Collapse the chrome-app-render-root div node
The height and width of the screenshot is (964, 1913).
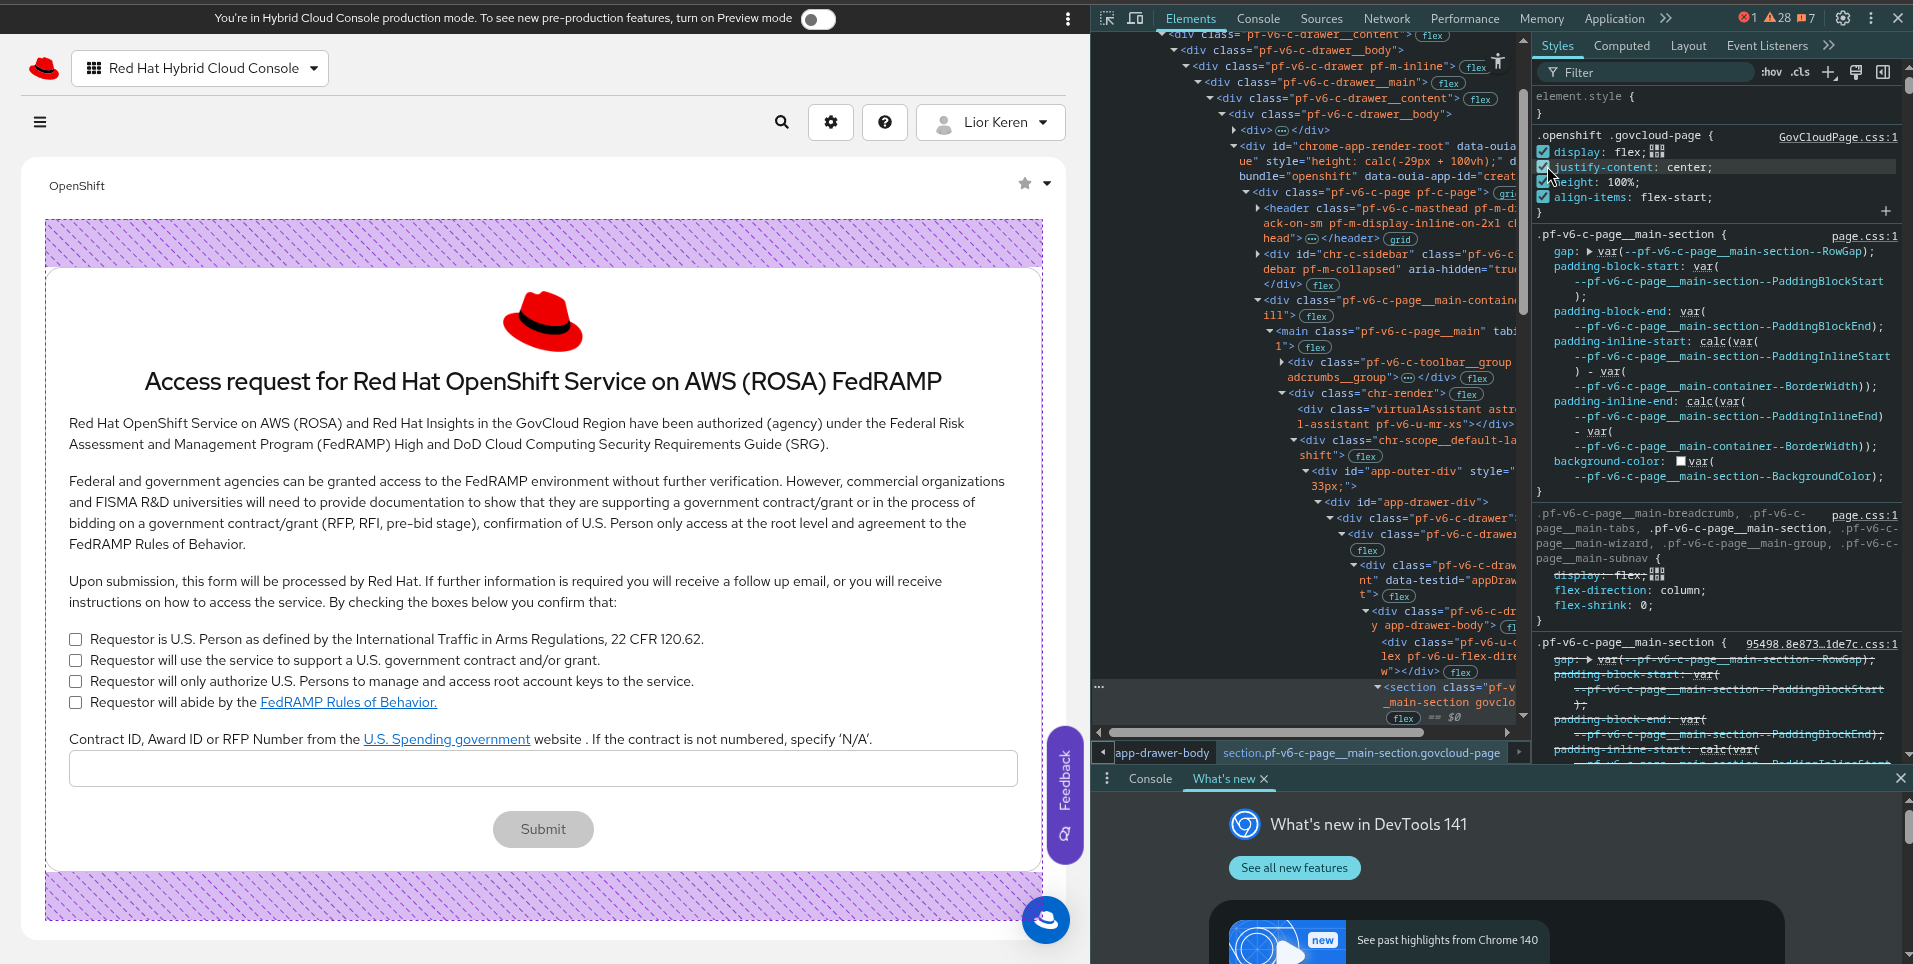point(1234,146)
